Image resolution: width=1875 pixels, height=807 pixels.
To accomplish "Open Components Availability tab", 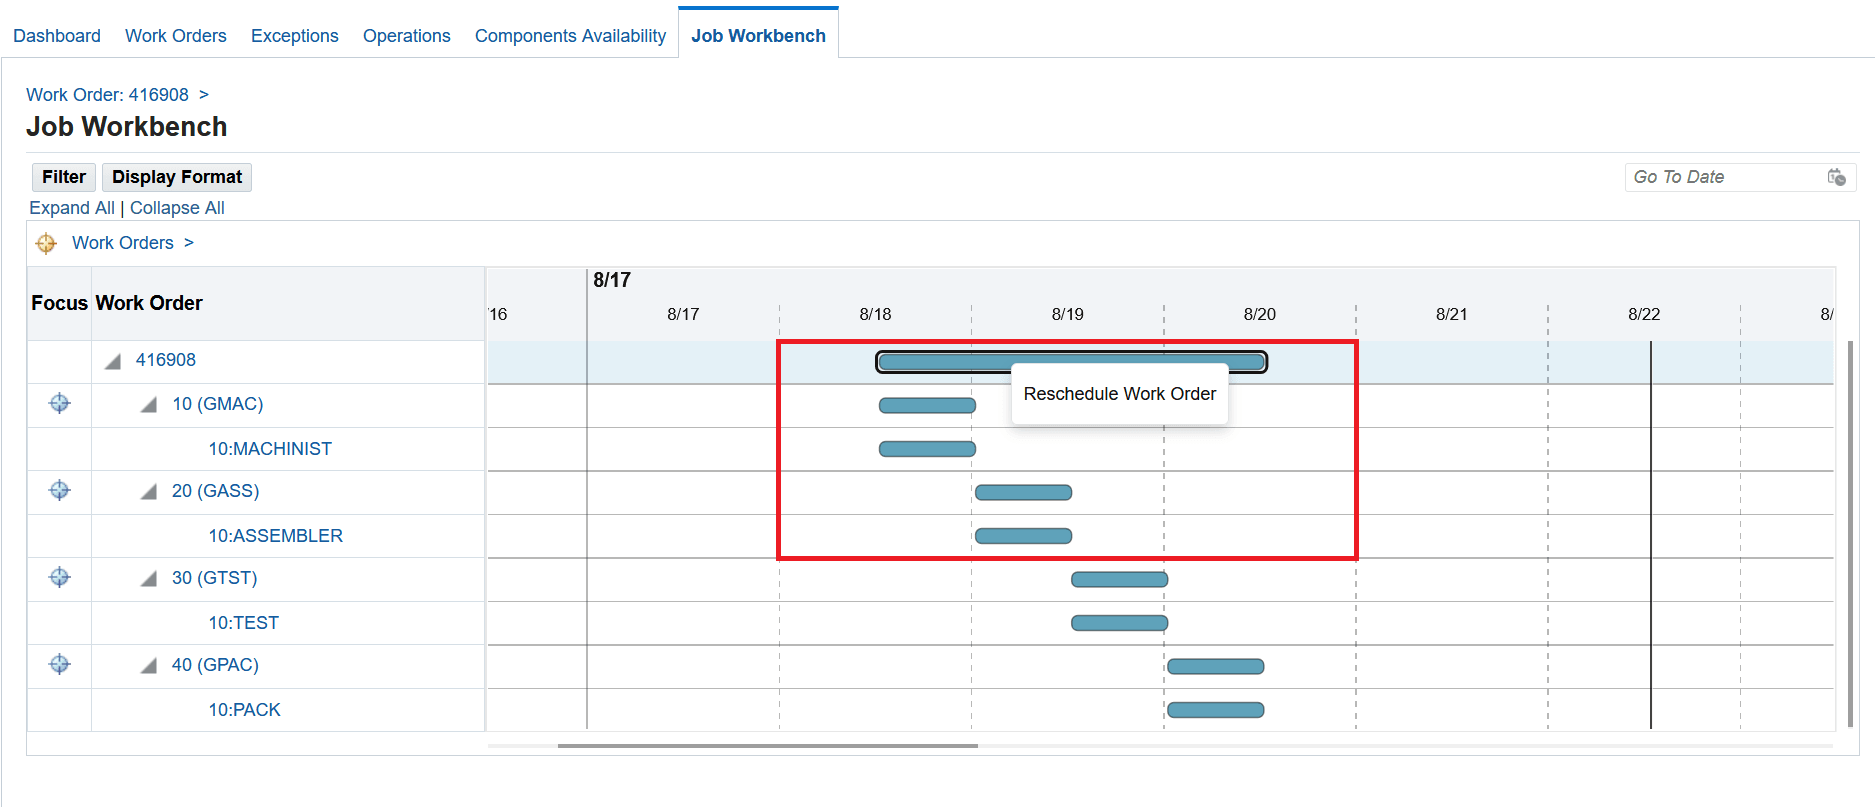I will (x=570, y=36).
